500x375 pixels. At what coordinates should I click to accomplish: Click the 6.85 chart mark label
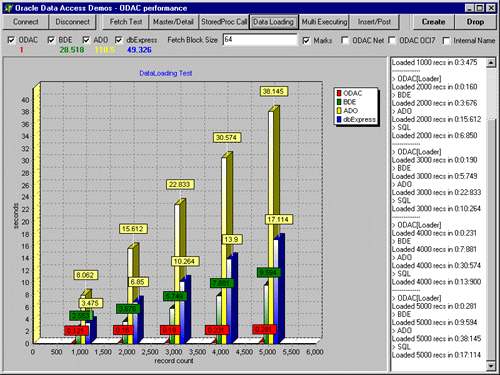(137, 282)
